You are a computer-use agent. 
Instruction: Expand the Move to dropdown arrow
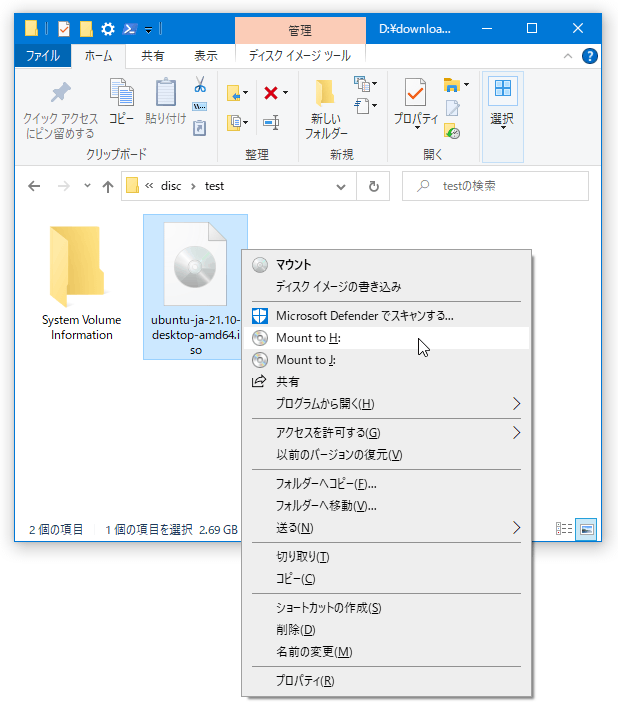click(x=246, y=93)
